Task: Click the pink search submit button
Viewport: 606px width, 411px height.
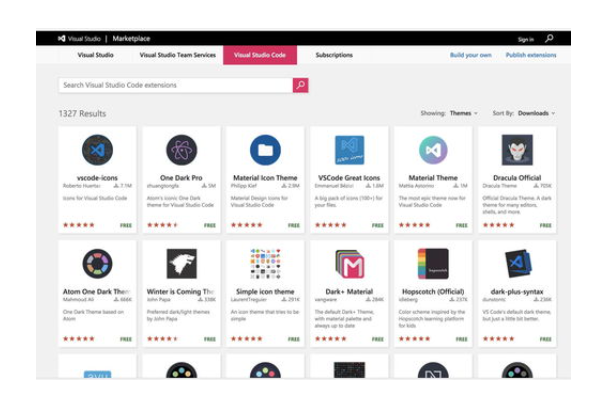Action: tap(300, 85)
